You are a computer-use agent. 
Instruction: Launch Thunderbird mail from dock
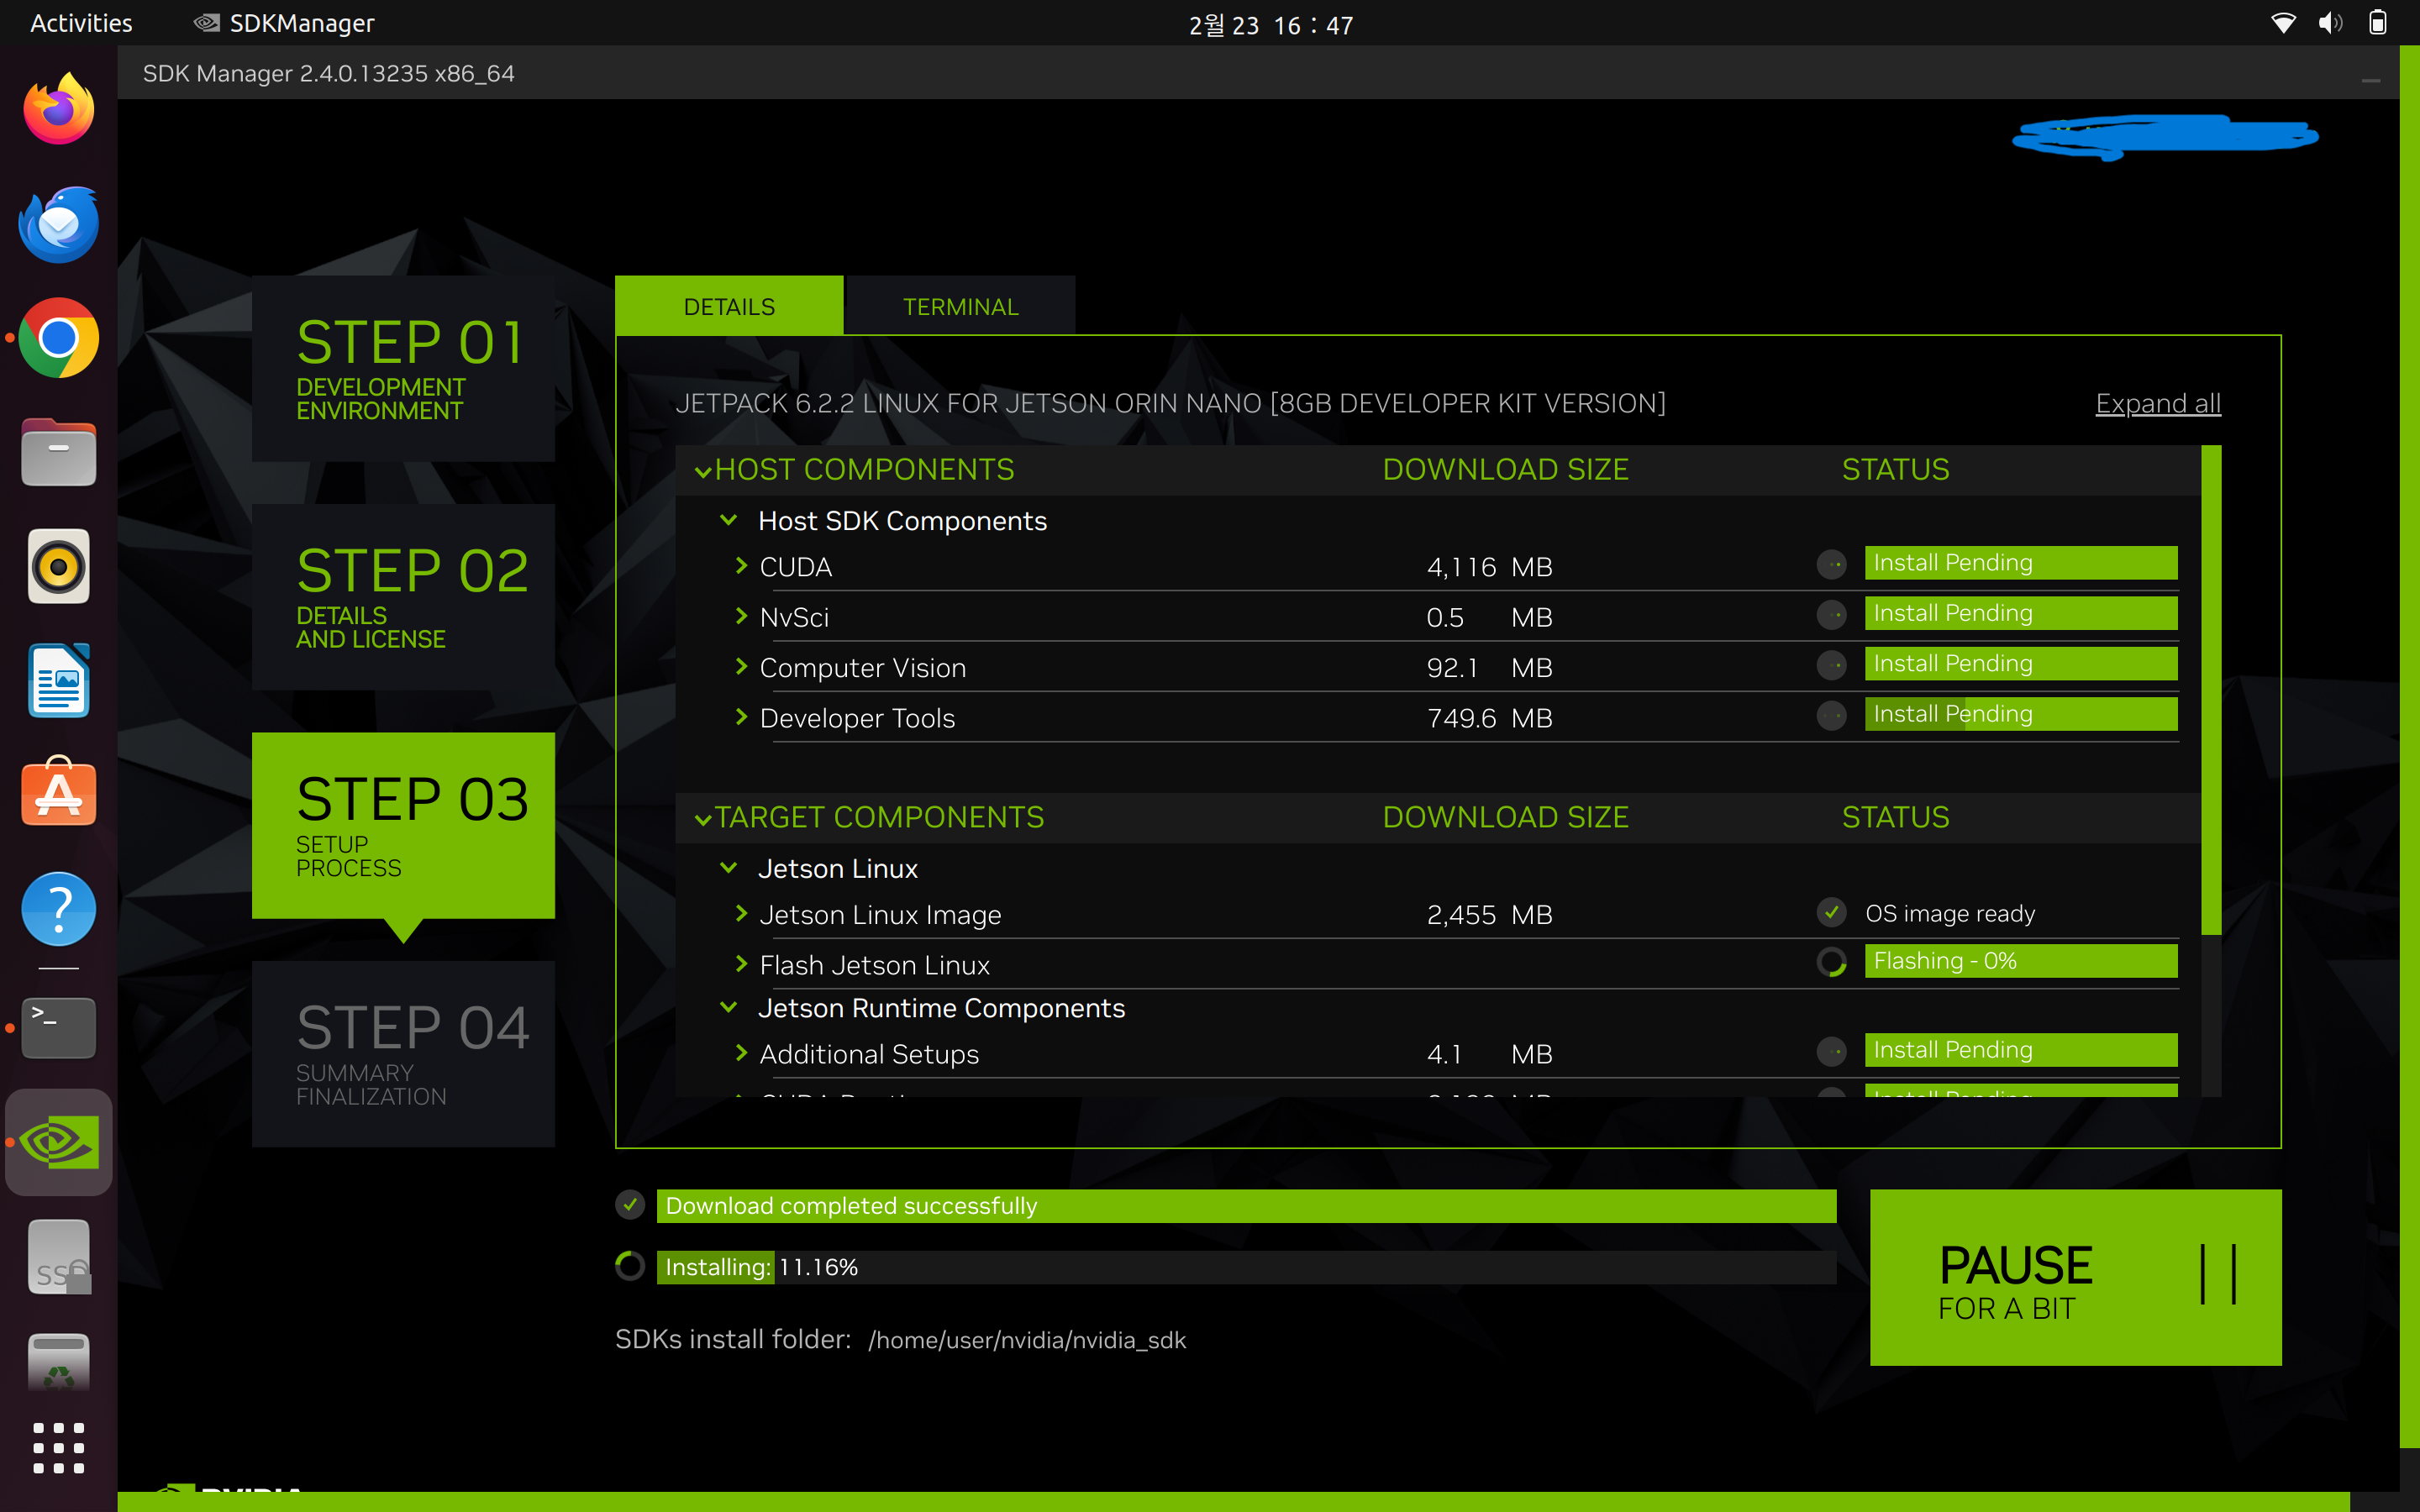pyautogui.click(x=58, y=224)
